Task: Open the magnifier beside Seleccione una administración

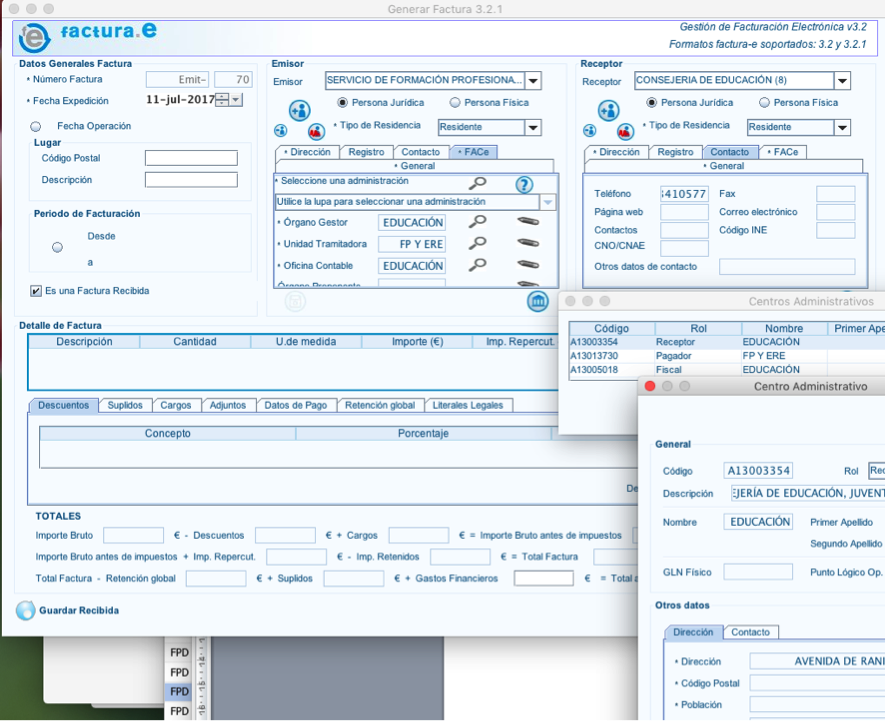Action: 477,183
